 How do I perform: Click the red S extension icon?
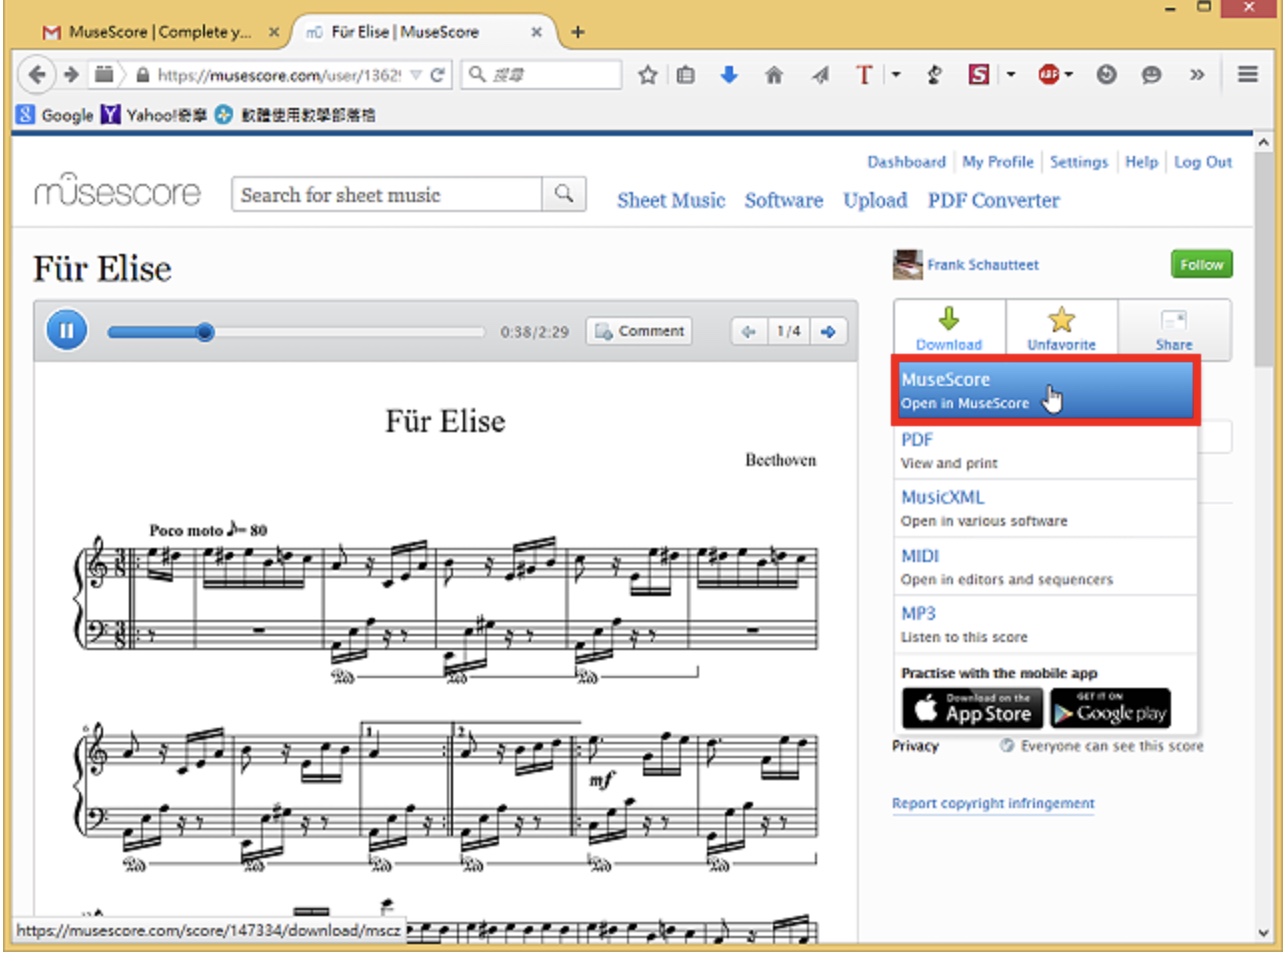979,75
